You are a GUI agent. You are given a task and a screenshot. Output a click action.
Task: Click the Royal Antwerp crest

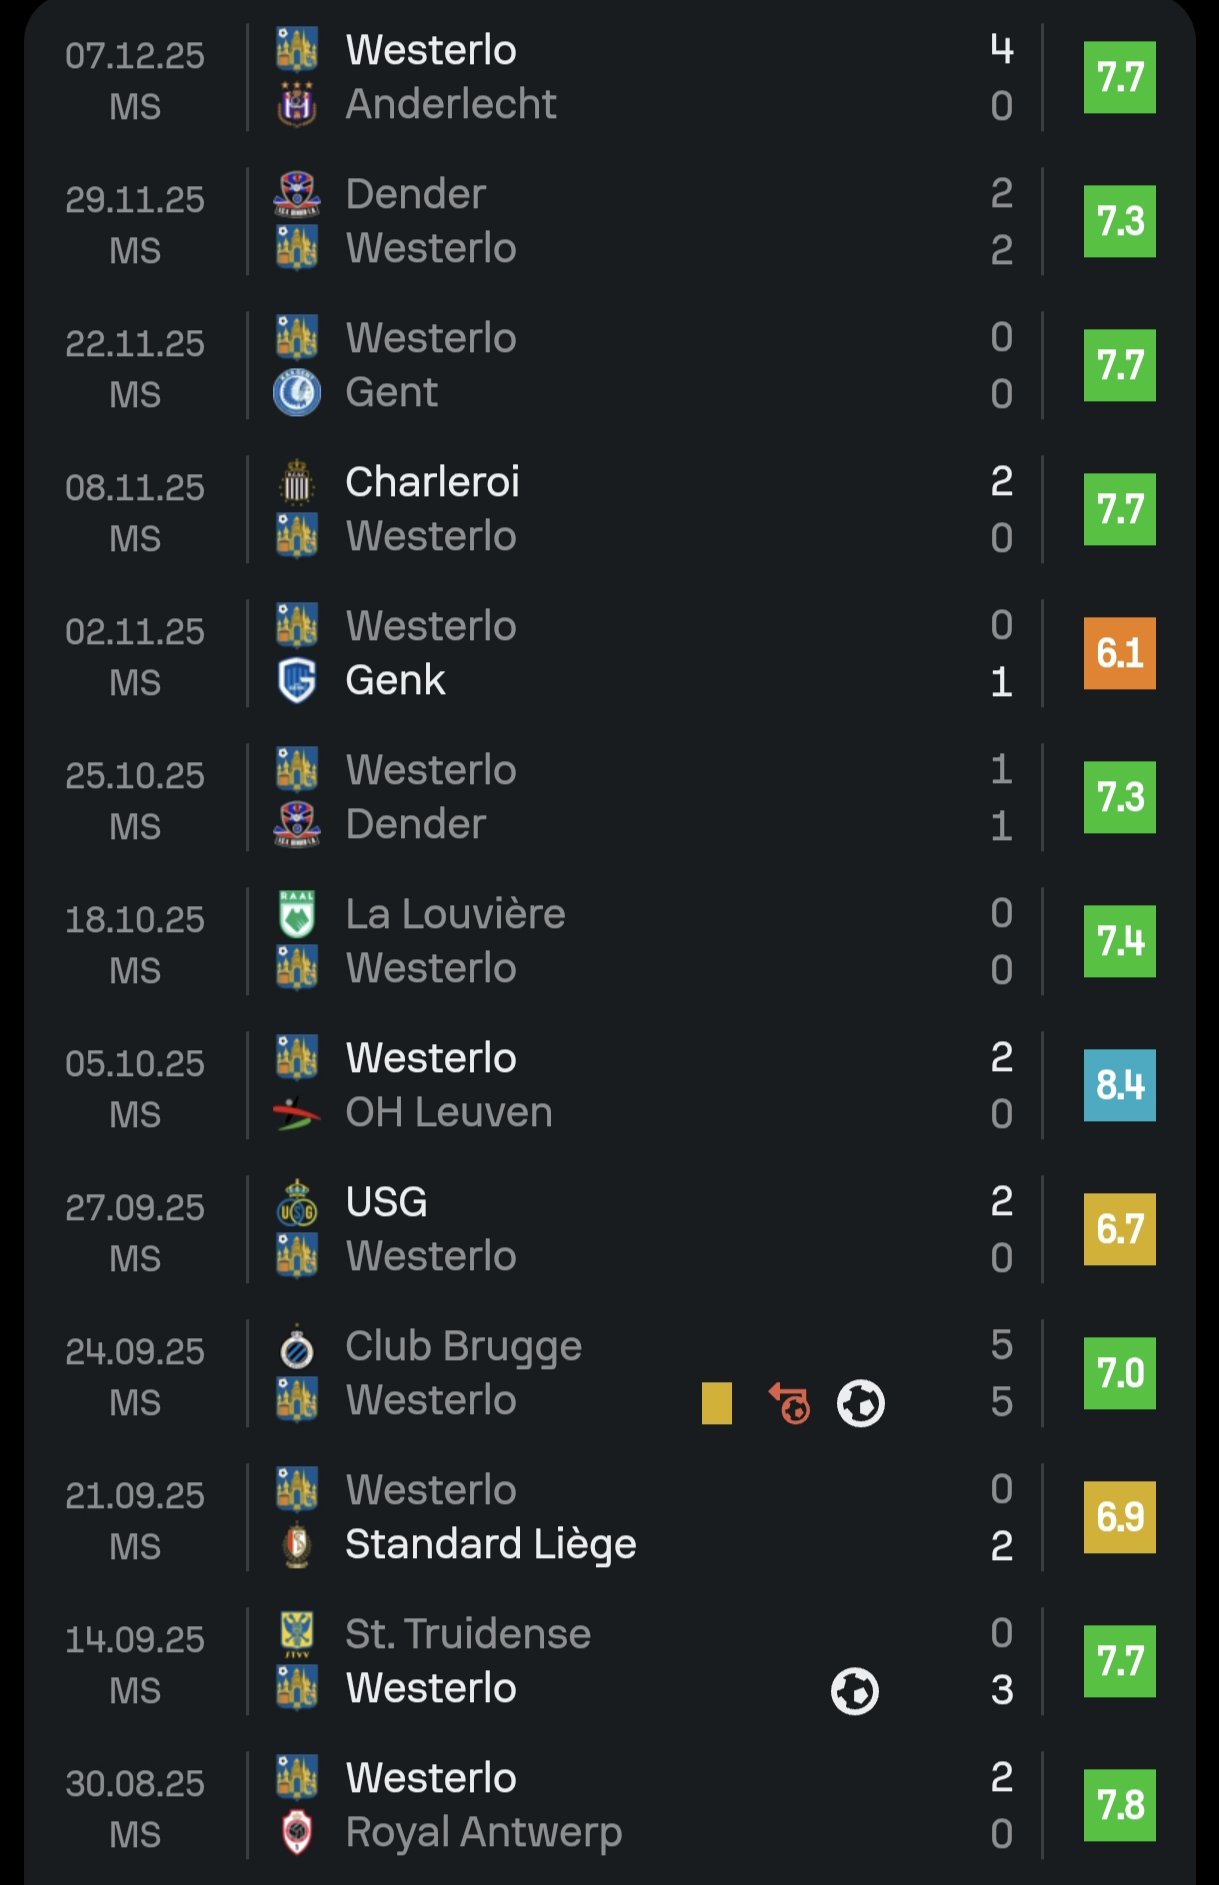[296, 1833]
